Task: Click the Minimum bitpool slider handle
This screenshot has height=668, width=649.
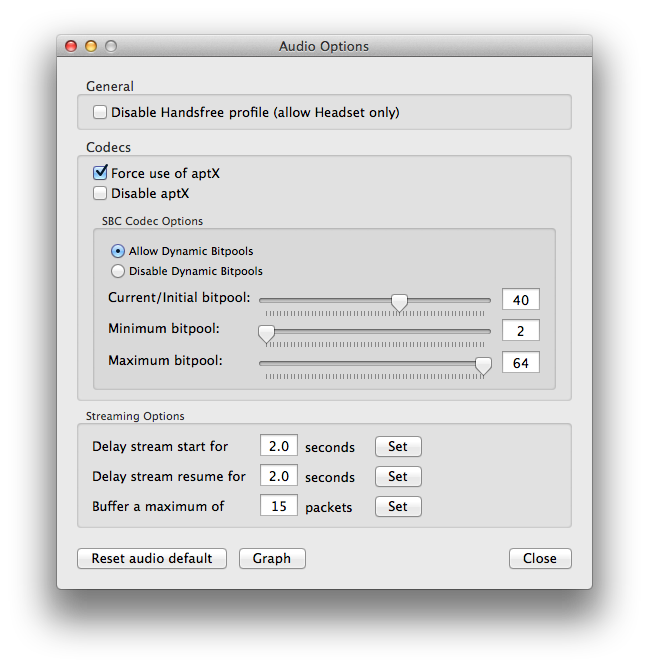Action: [266, 332]
